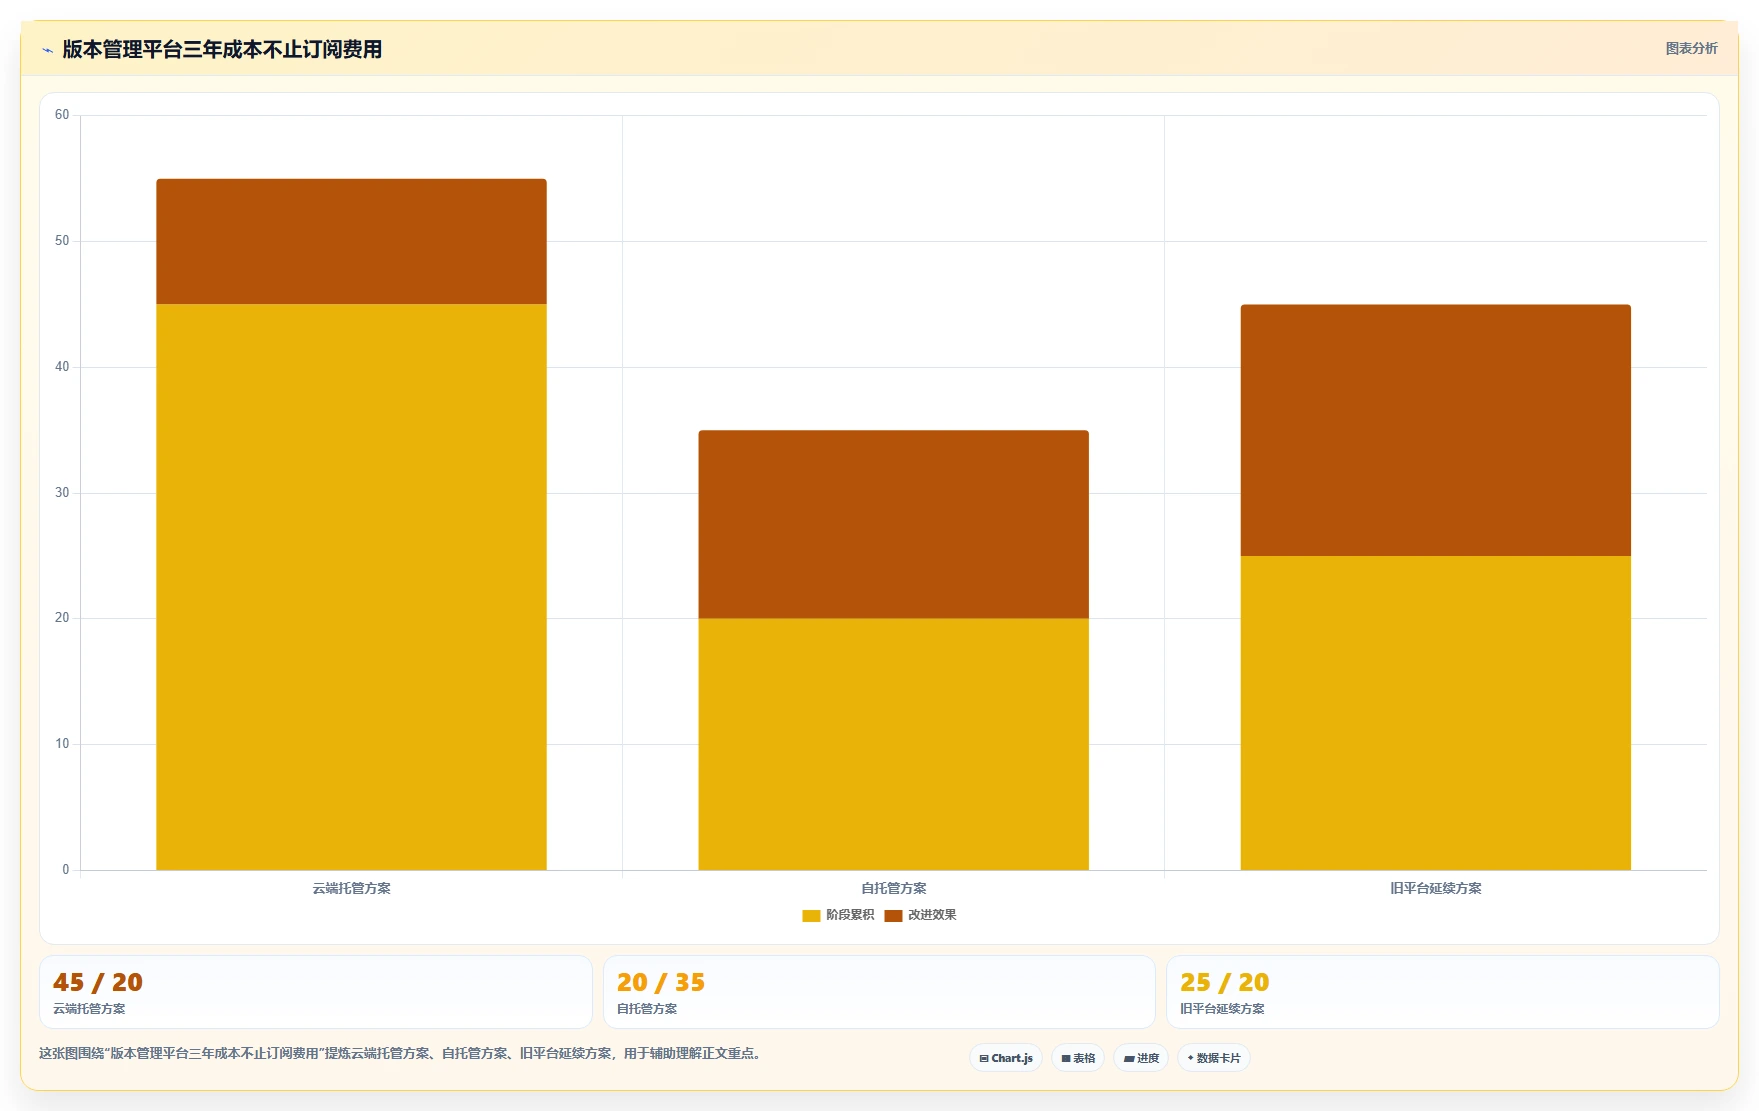This screenshot has height=1111, width=1759.
Task: Click the brown bar segment for 云端托管方案
Action: tap(351, 241)
